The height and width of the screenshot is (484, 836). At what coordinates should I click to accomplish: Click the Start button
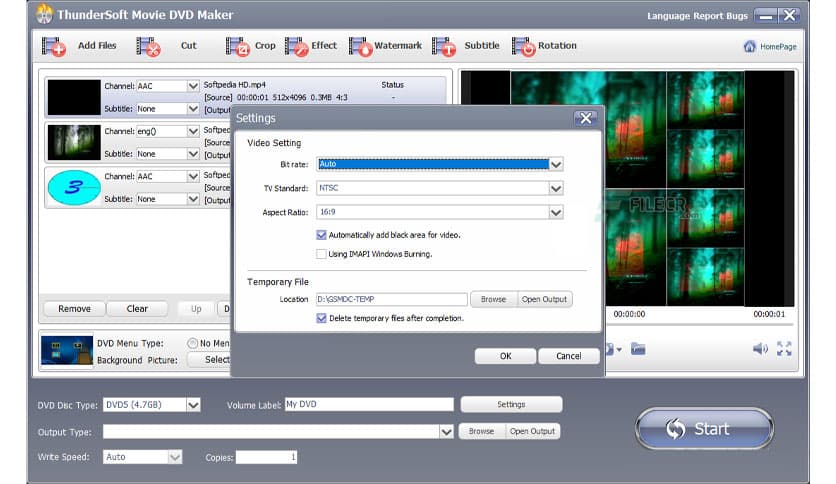[704, 429]
